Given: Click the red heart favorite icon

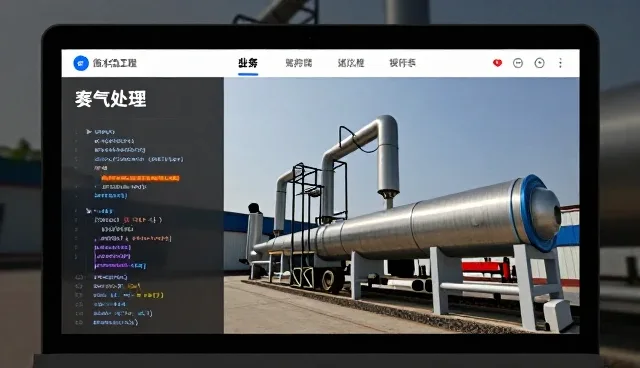Looking at the screenshot, I should coord(497,63).
